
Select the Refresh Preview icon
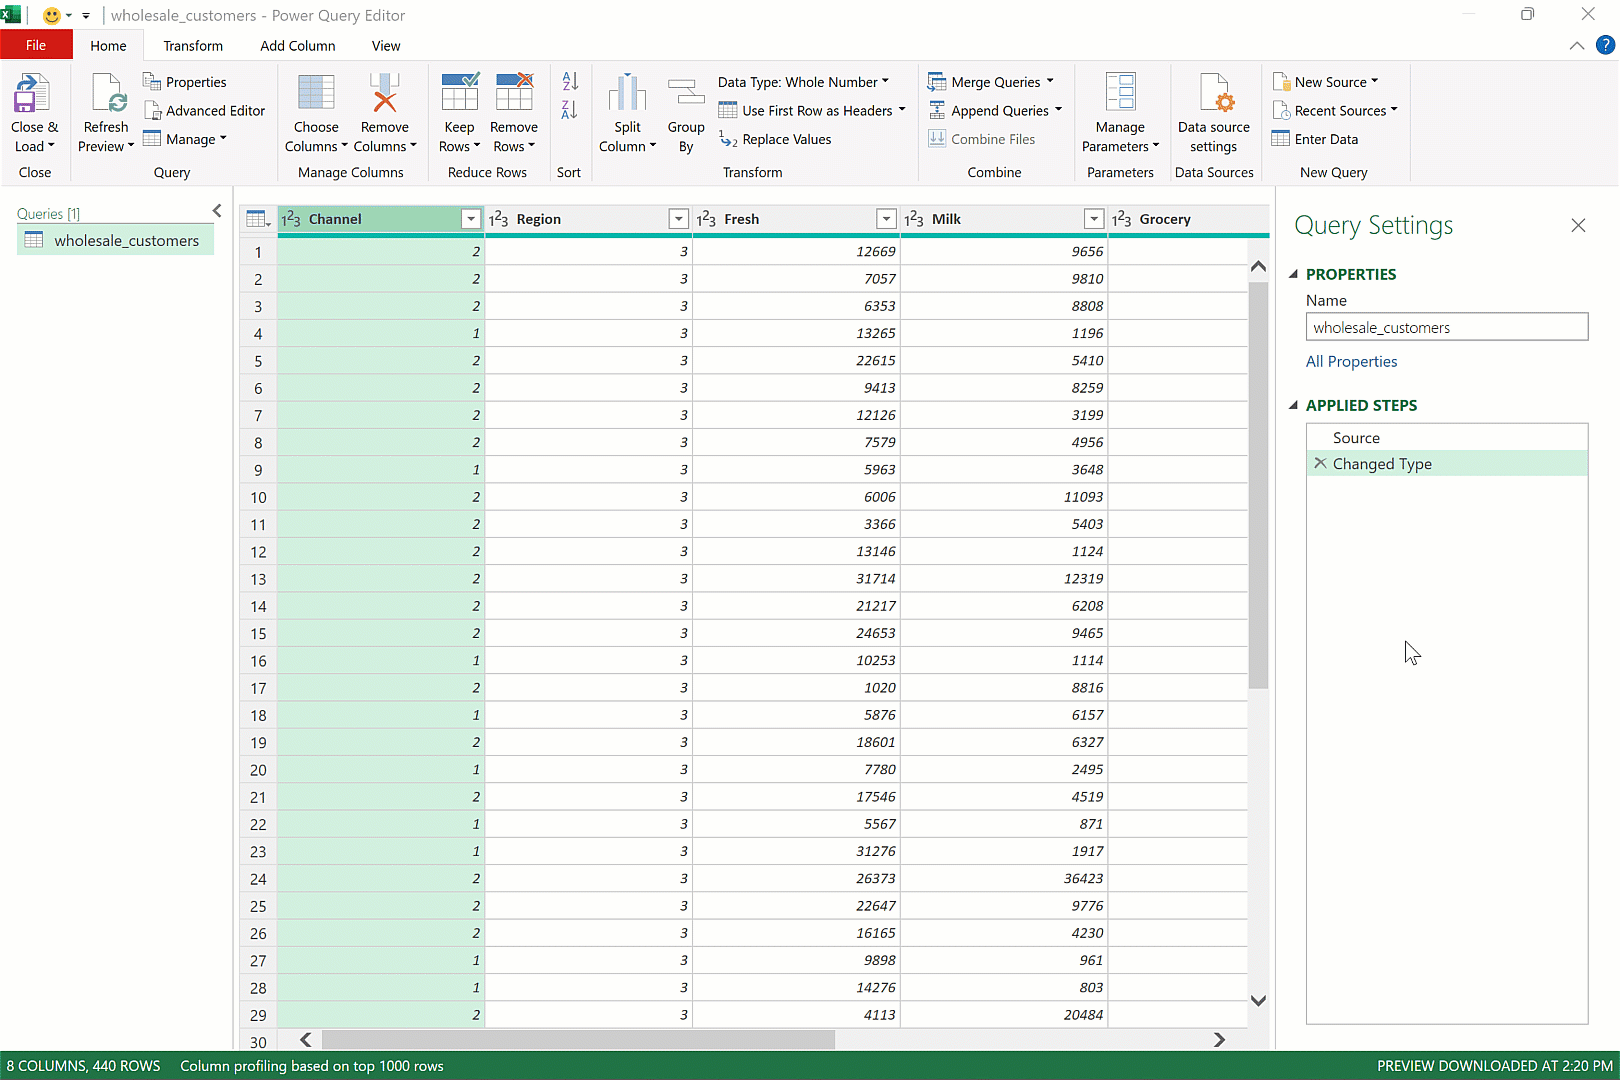105,110
